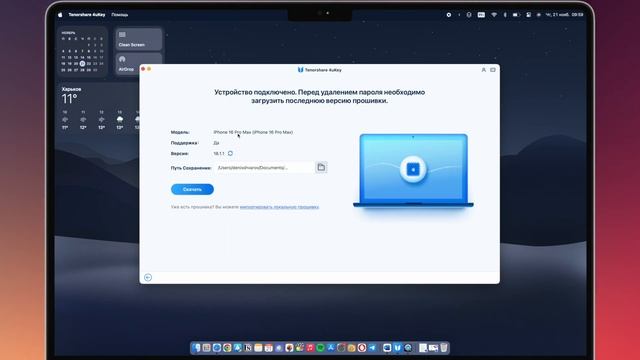Open Notion from the Dock
The image size is (640, 360).
(248, 348)
